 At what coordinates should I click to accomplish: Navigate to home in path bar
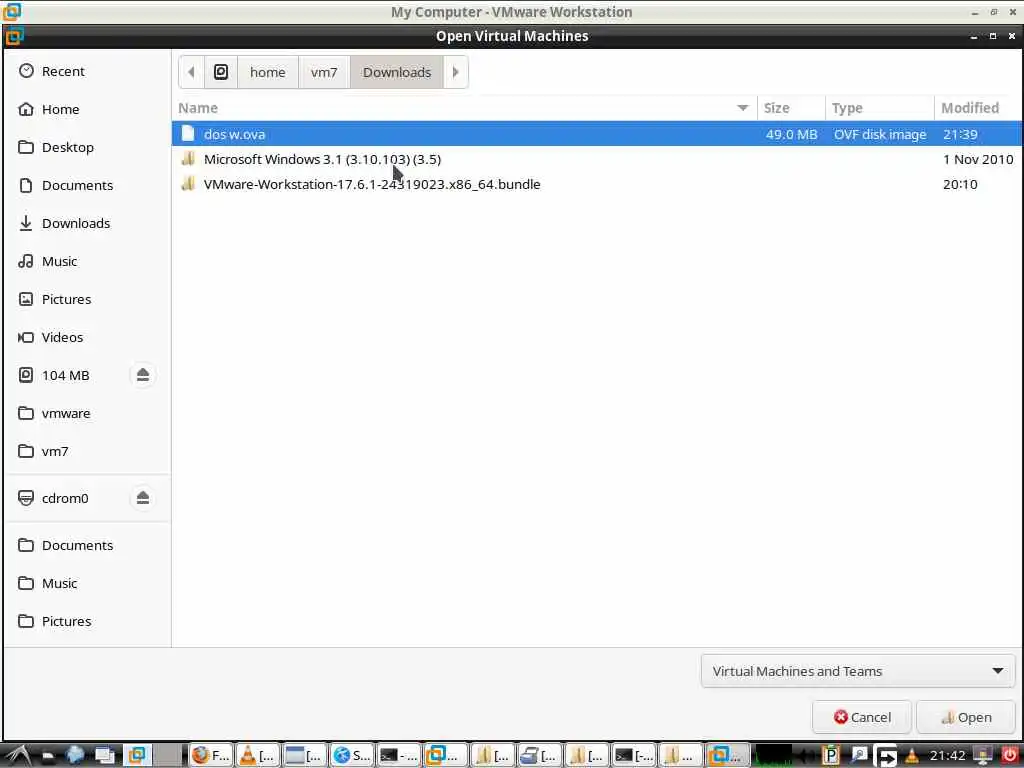(268, 72)
